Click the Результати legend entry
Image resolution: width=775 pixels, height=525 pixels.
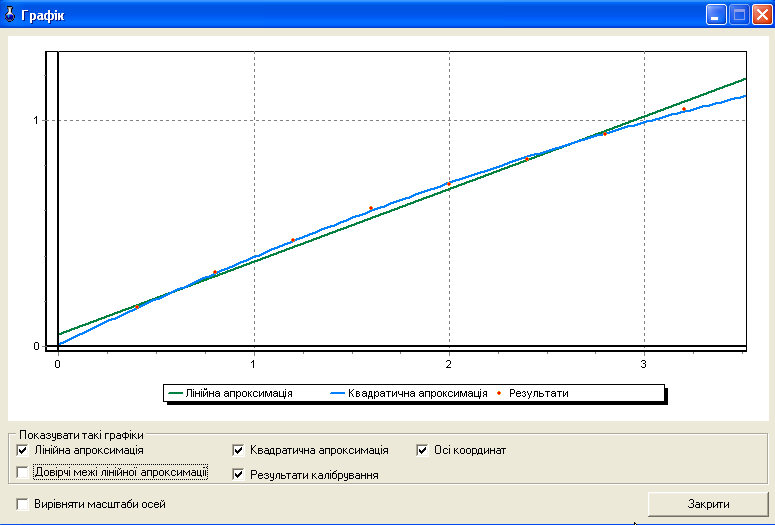pyautogui.click(x=533, y=394)
